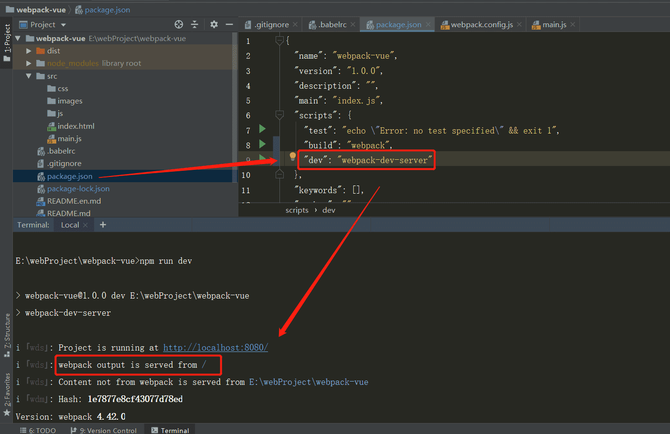Open the Version Control tool window
This screenshot has height=434, width=670.
pyautogui.click(x=103, y=430)
